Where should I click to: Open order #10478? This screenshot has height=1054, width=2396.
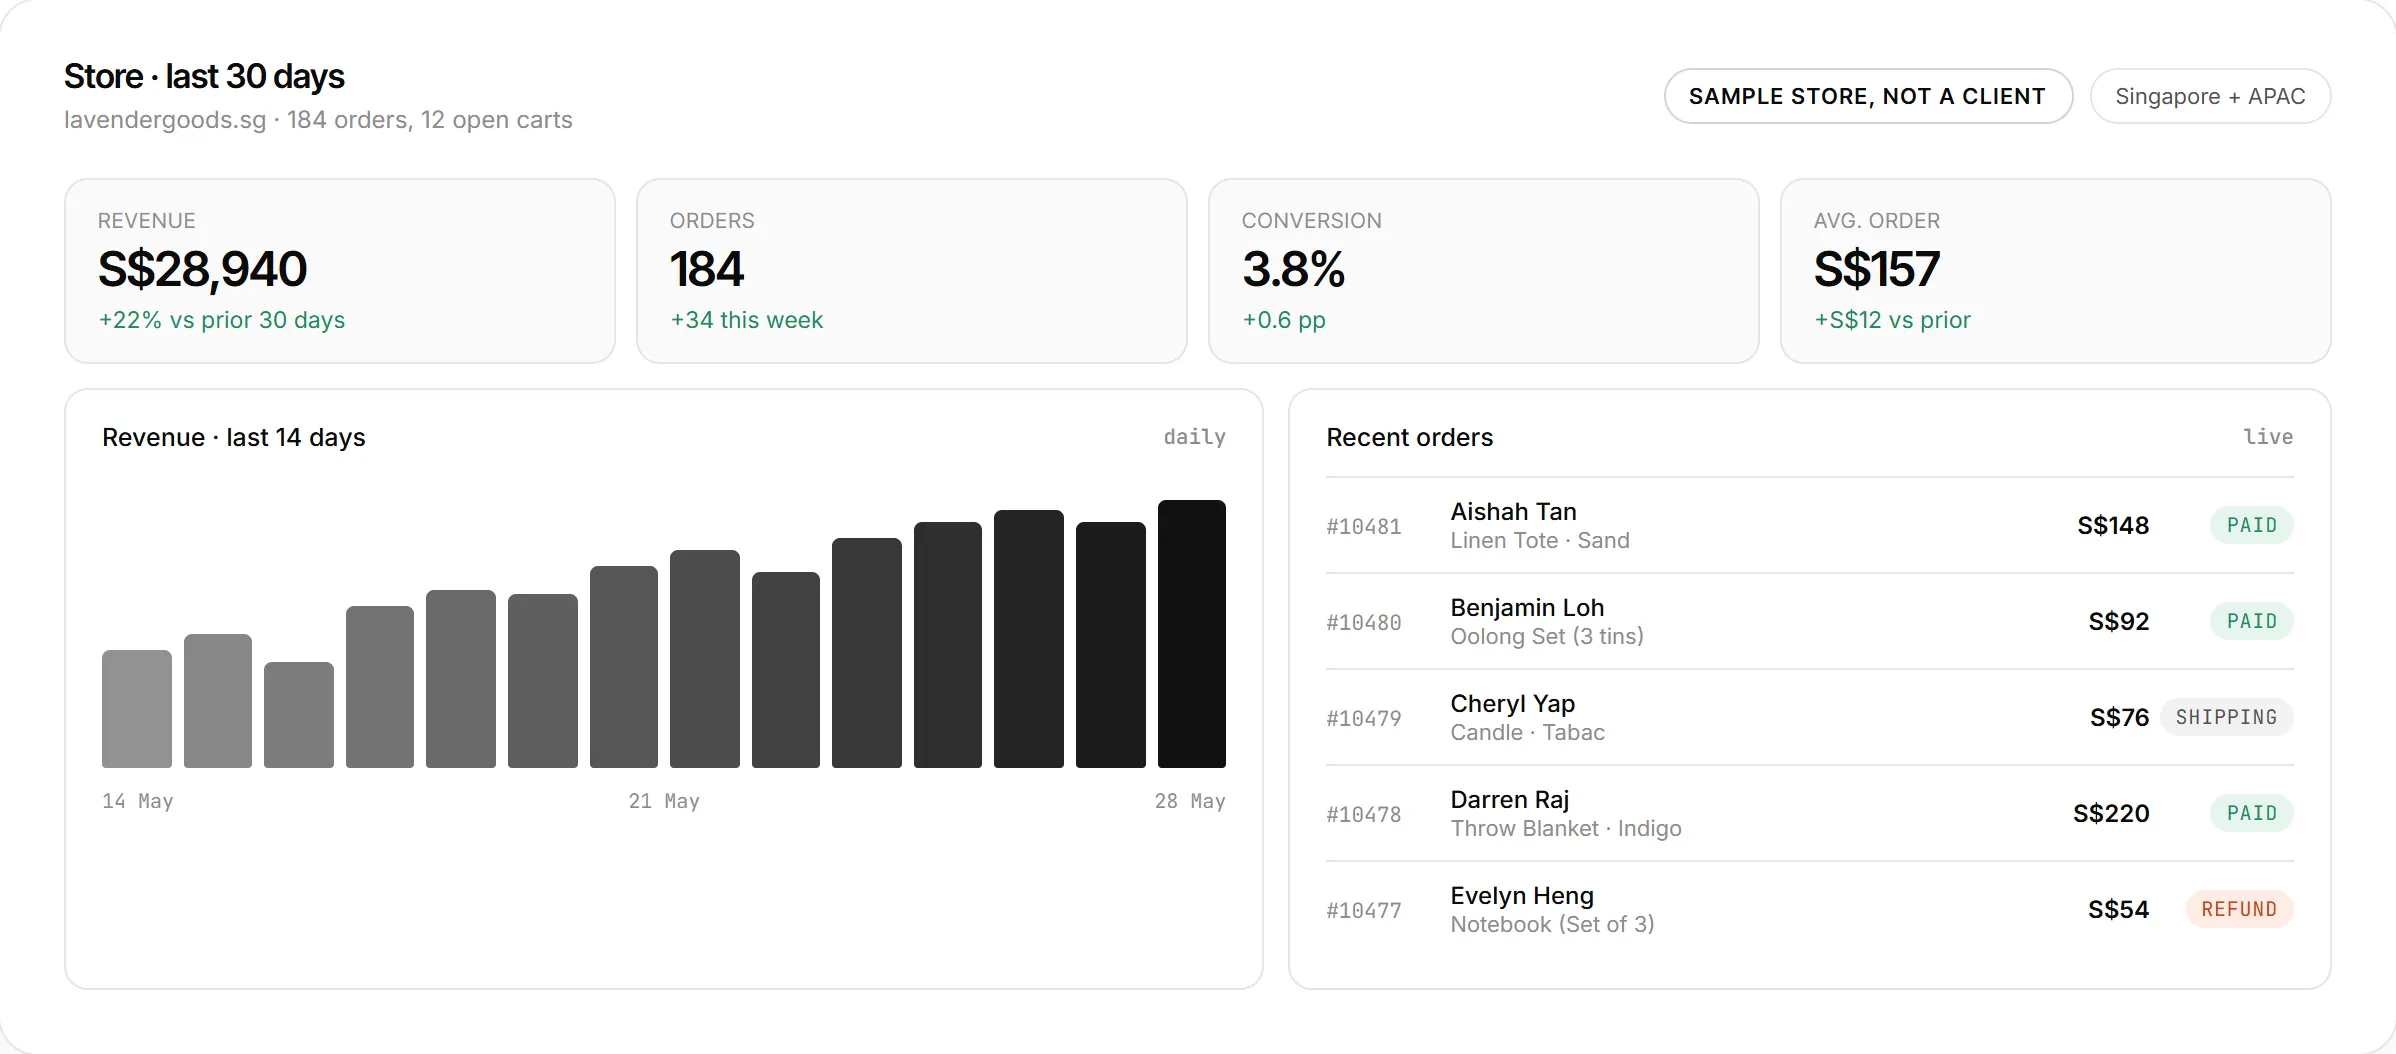(x=1810, y=813)
